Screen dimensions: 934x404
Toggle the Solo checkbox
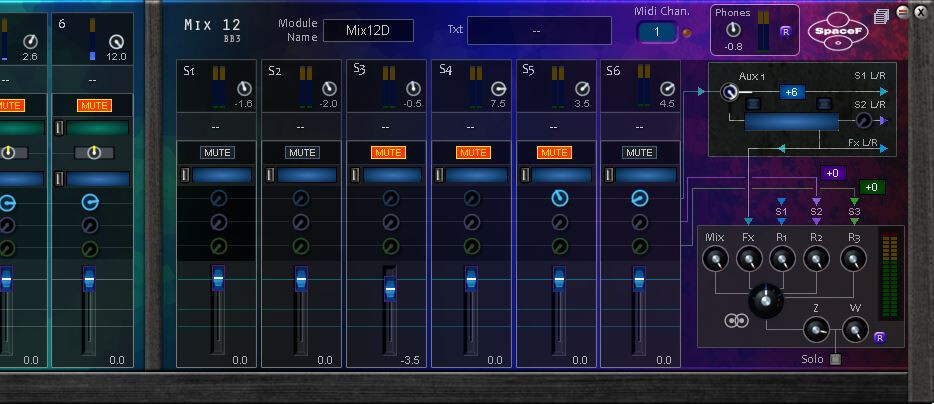click(x=836, y=359)
